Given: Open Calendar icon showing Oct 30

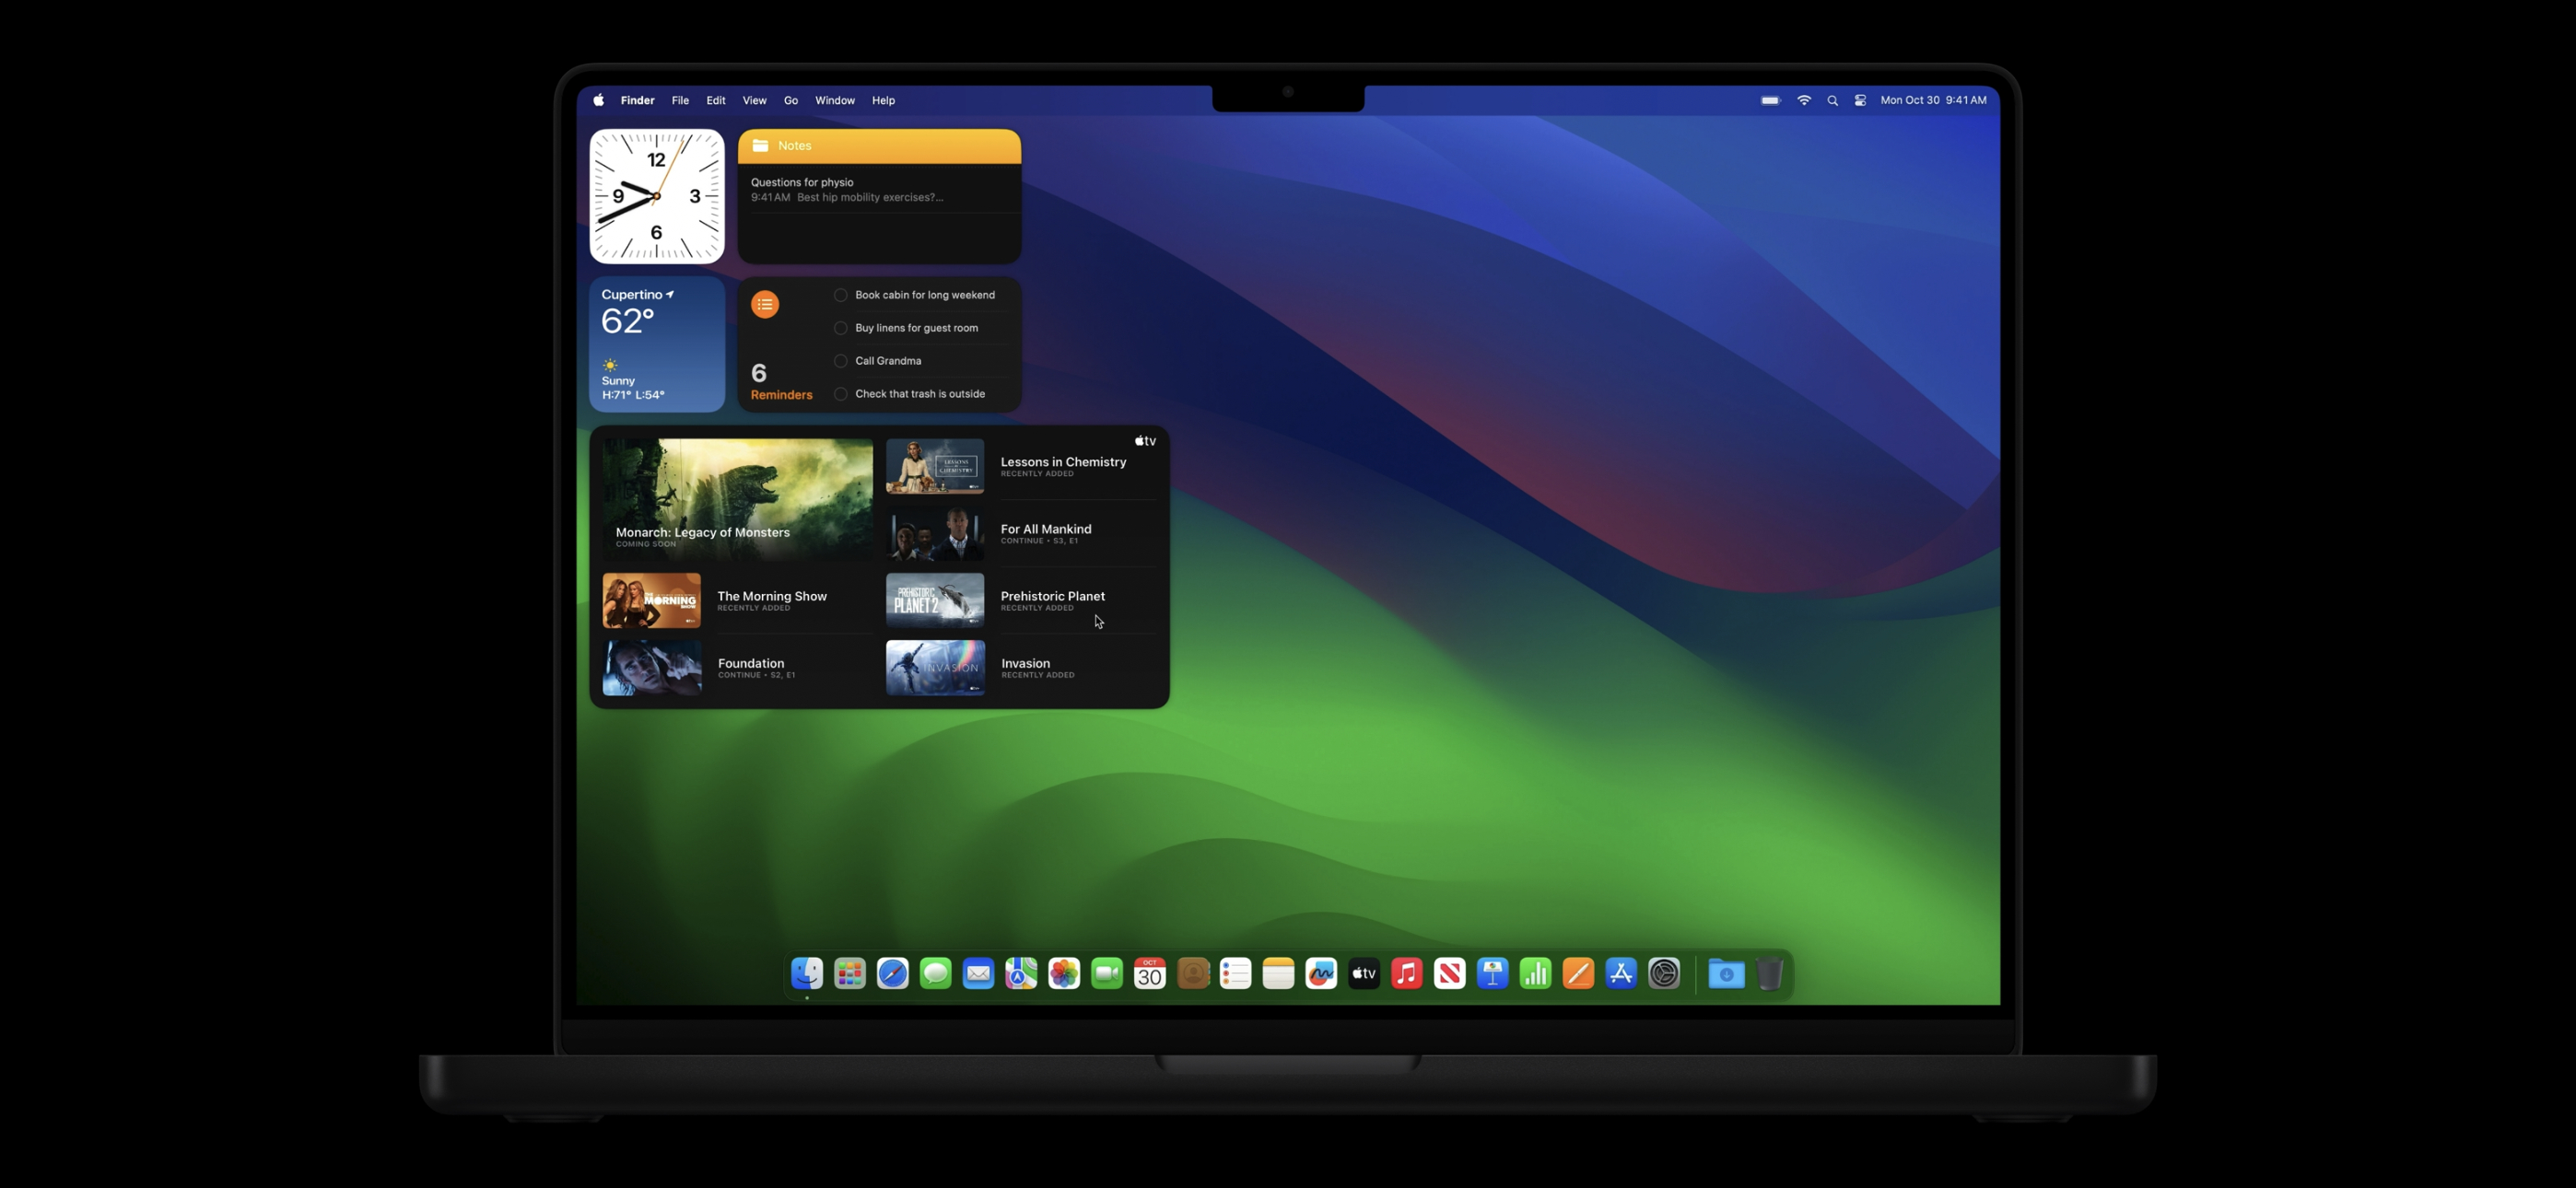Looking at the screenshot, I should pyautogui.click(x=1150, y=973).
